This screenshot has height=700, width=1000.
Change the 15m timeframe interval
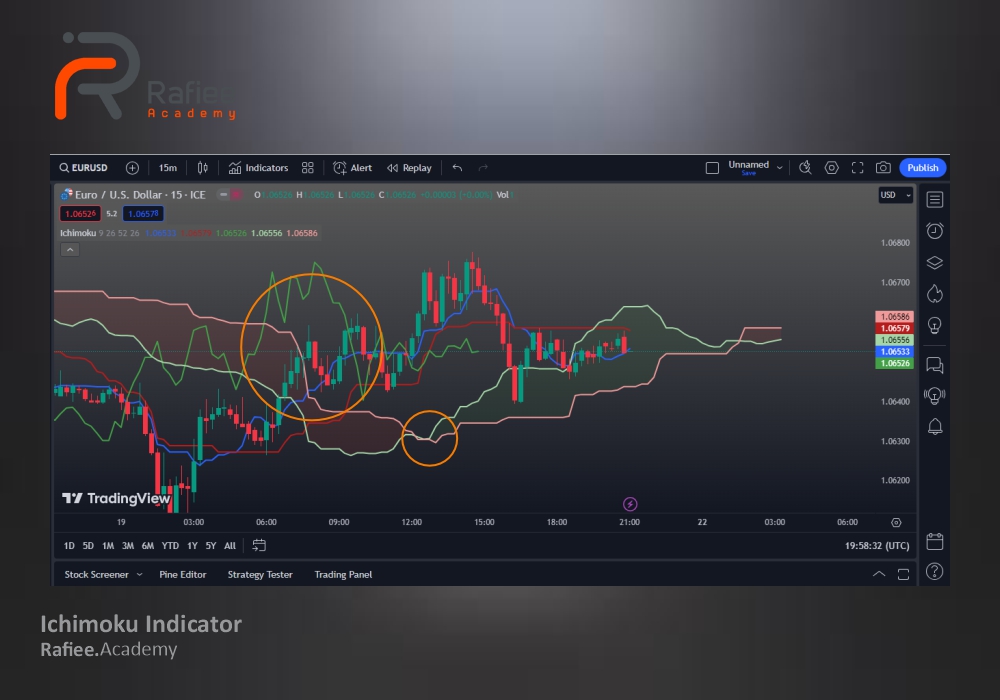pyautogui.click(x=168, y=168)
